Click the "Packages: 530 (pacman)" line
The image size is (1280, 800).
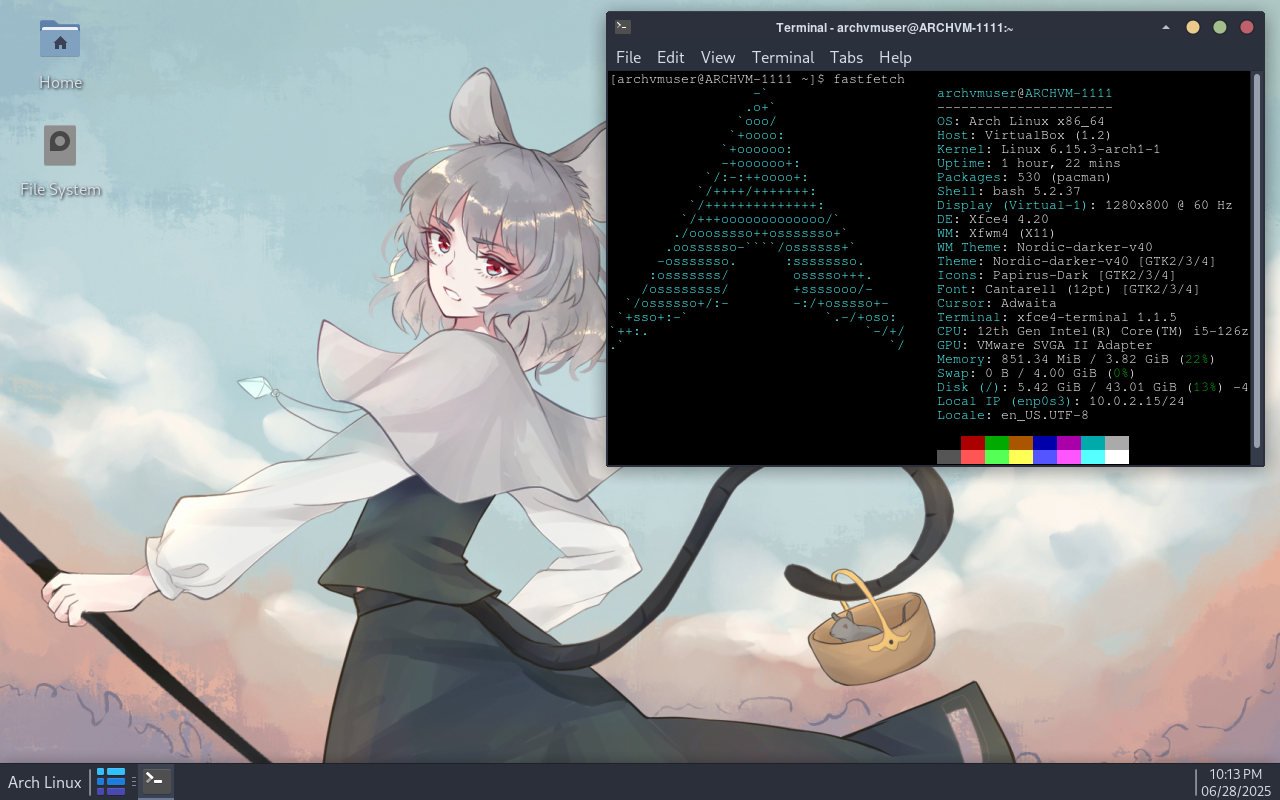(x=1025, y=177)
